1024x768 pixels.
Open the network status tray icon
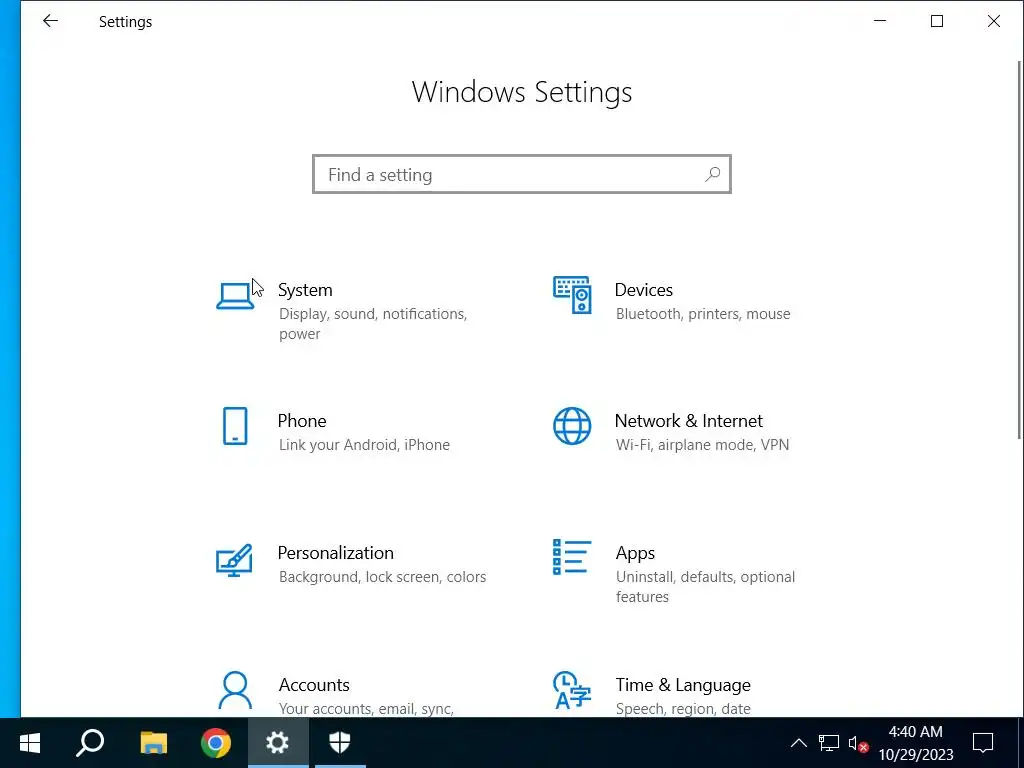point(829,743)
